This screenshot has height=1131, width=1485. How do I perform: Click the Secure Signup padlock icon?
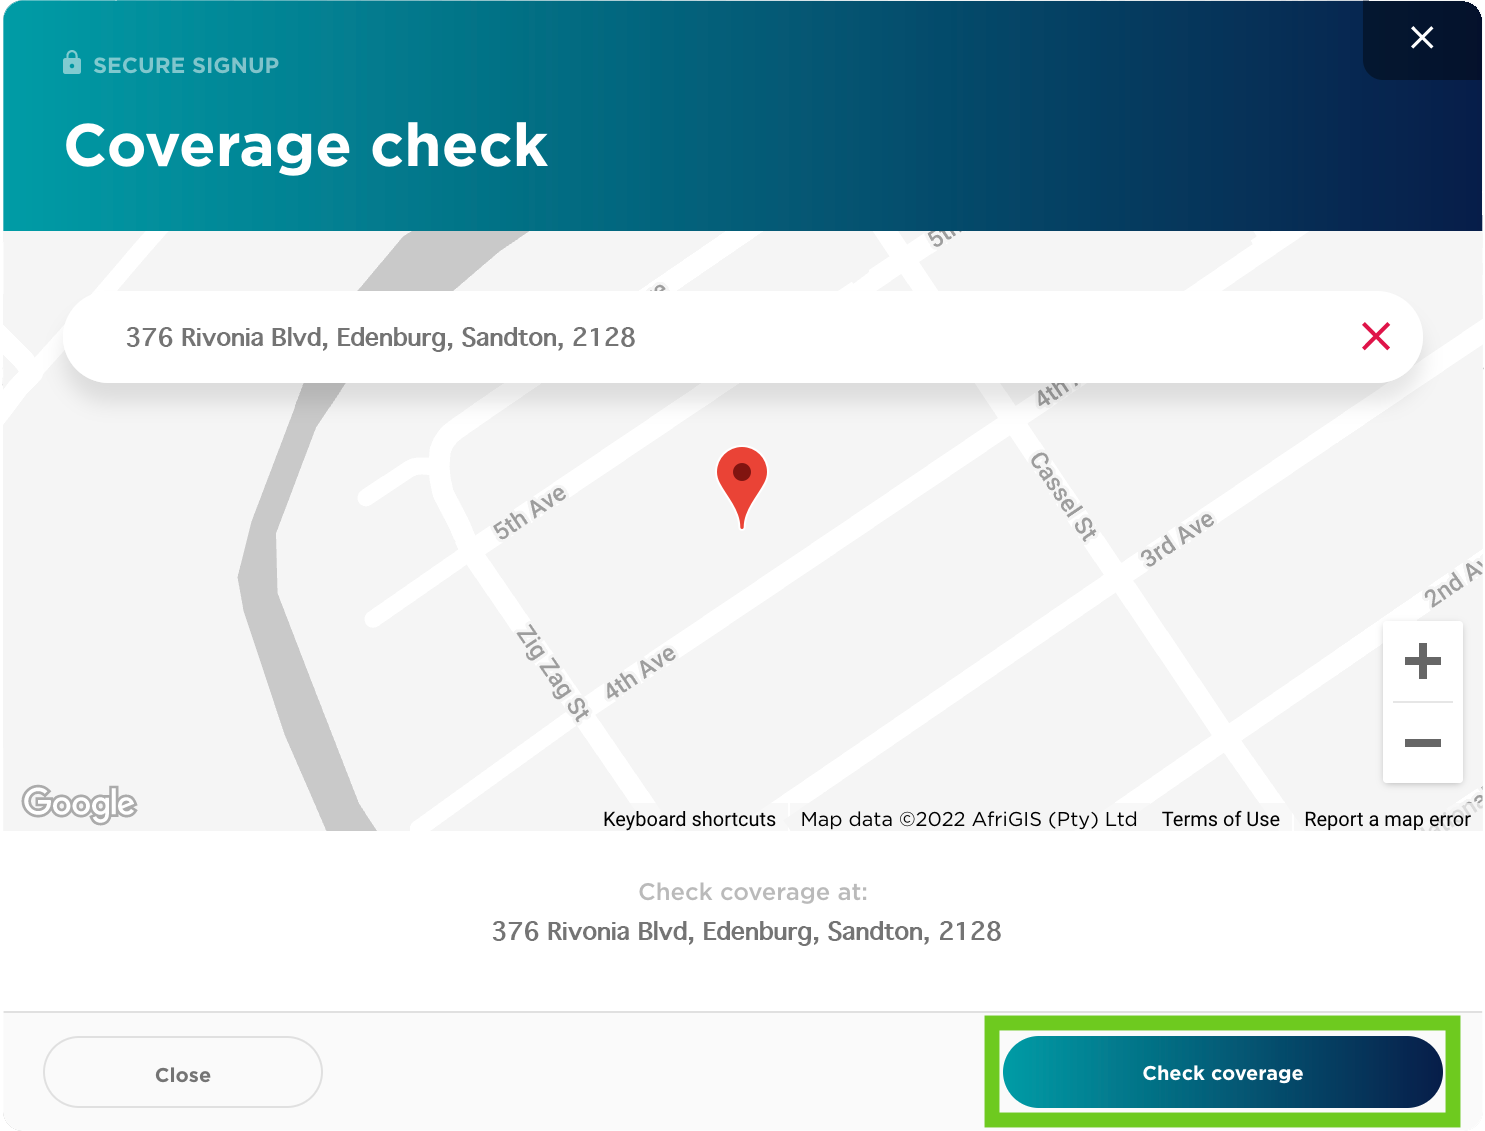[x=72, y=63]
